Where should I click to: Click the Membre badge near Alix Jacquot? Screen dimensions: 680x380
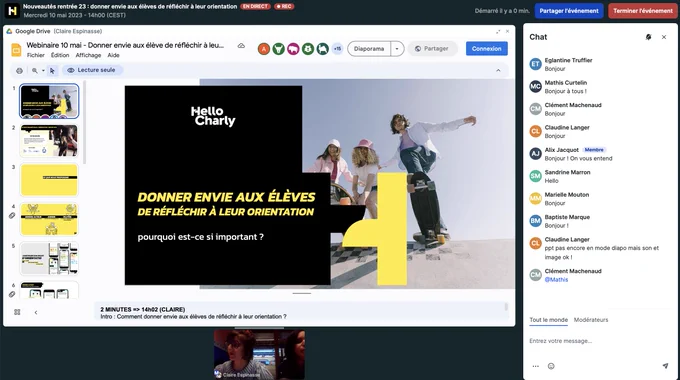594,150
